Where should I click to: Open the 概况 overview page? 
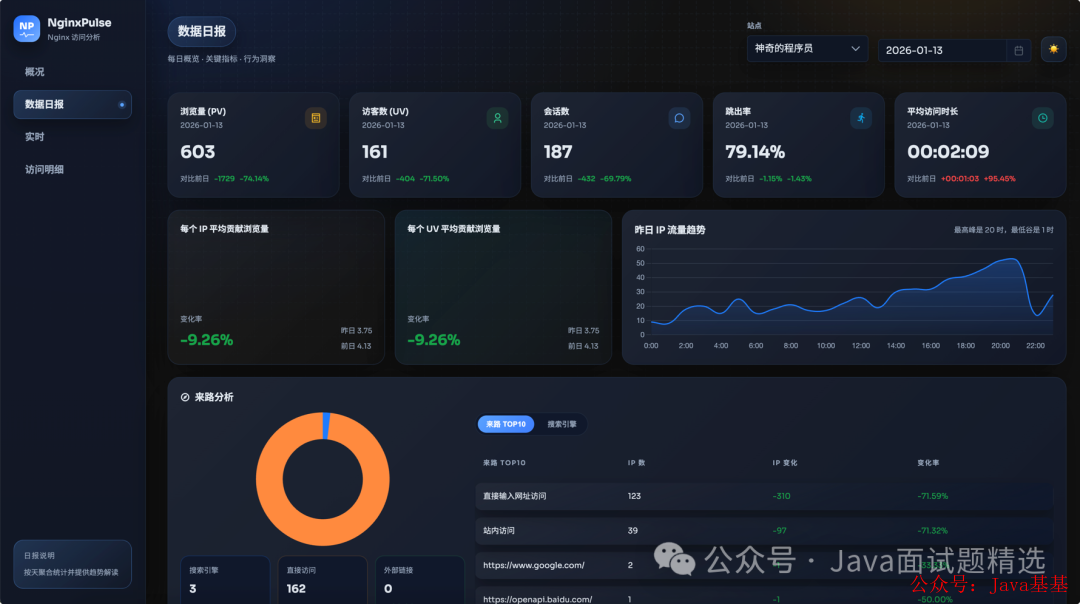[x=34, y=72]
